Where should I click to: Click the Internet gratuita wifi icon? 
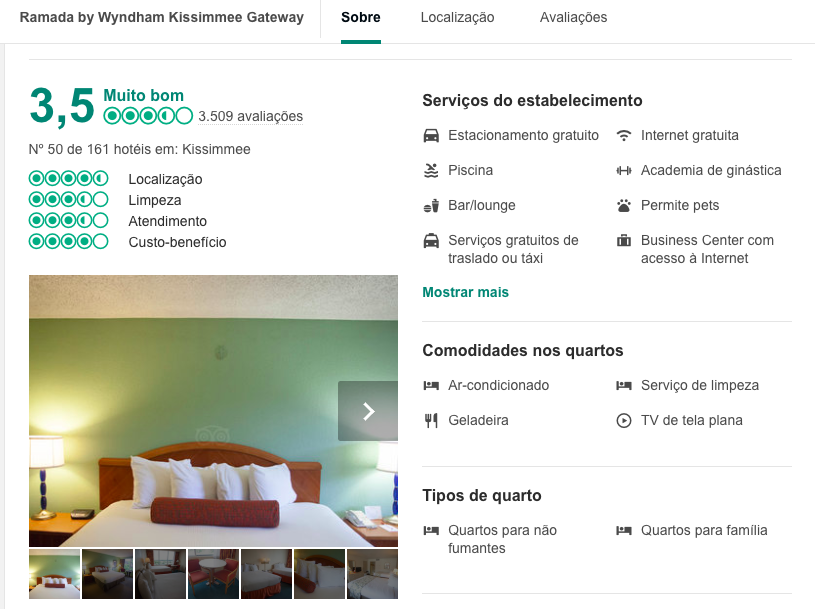(622, 134)
